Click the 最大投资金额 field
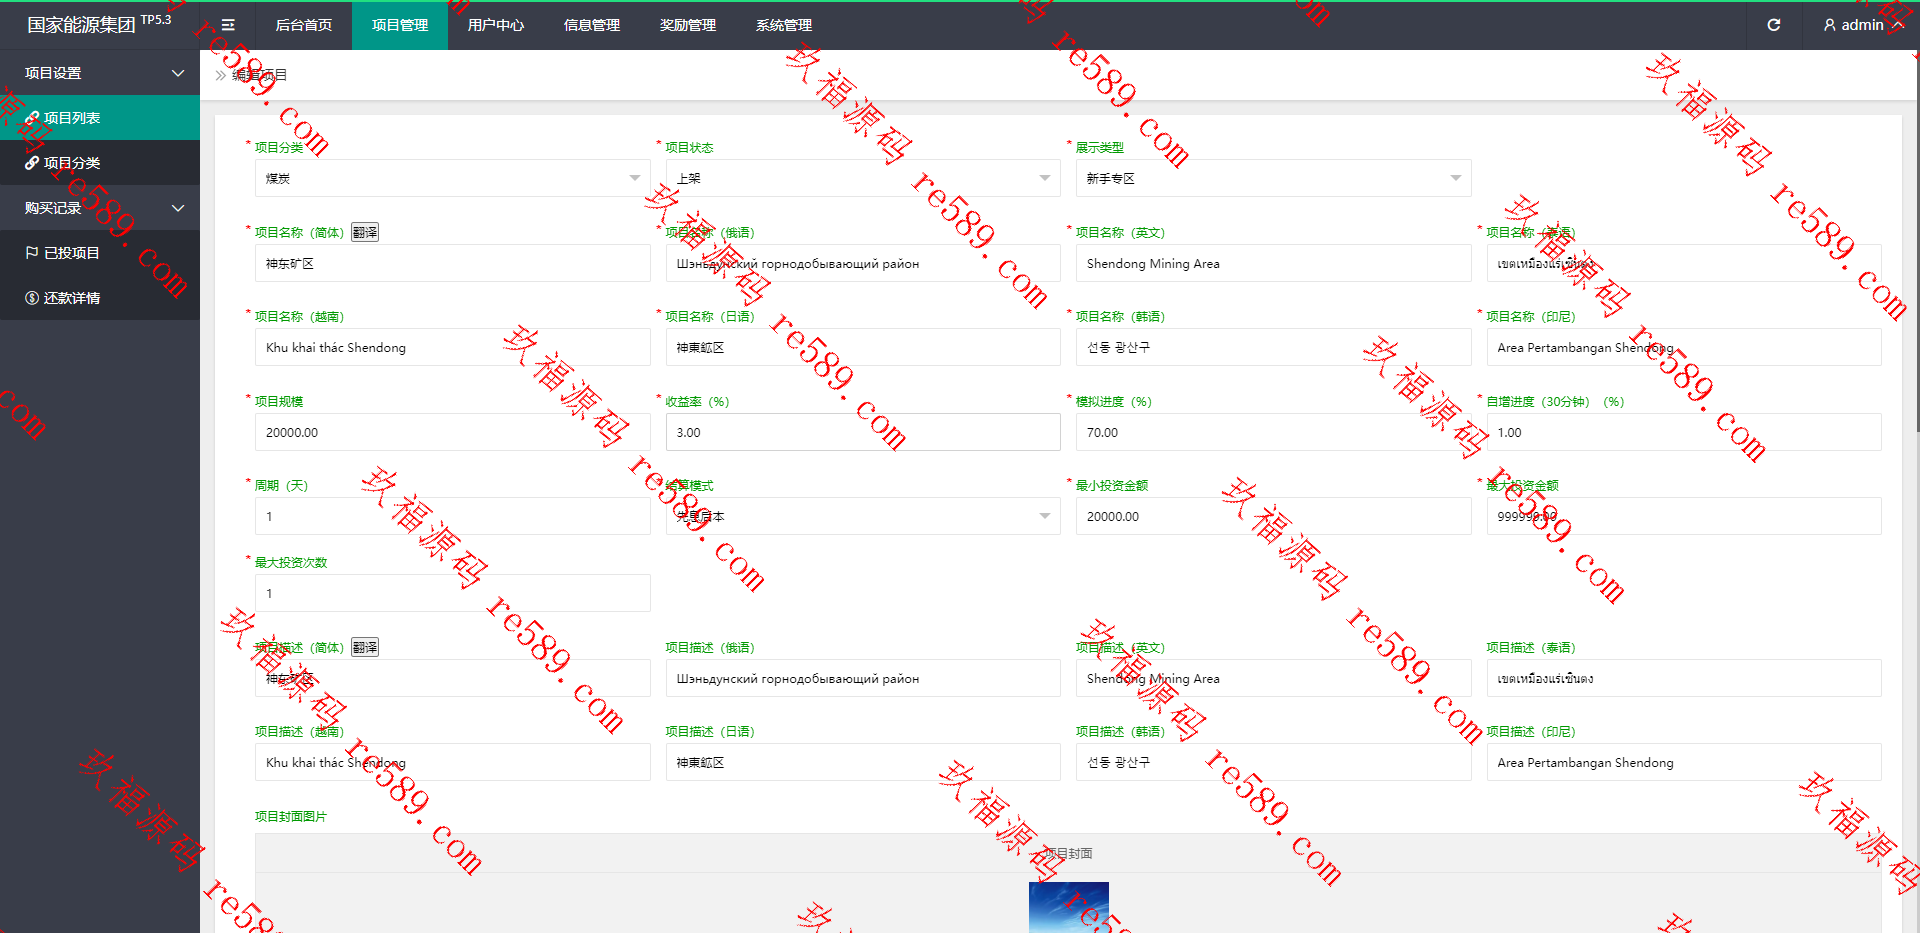 tap(1684, 516)
